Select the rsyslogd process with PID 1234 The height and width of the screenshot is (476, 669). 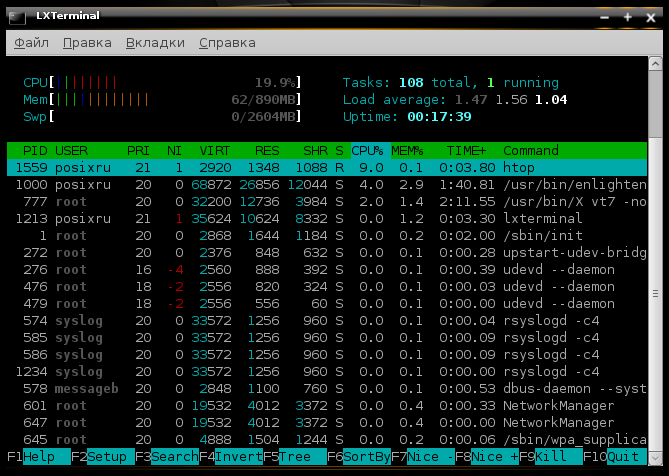click(327, 372)
